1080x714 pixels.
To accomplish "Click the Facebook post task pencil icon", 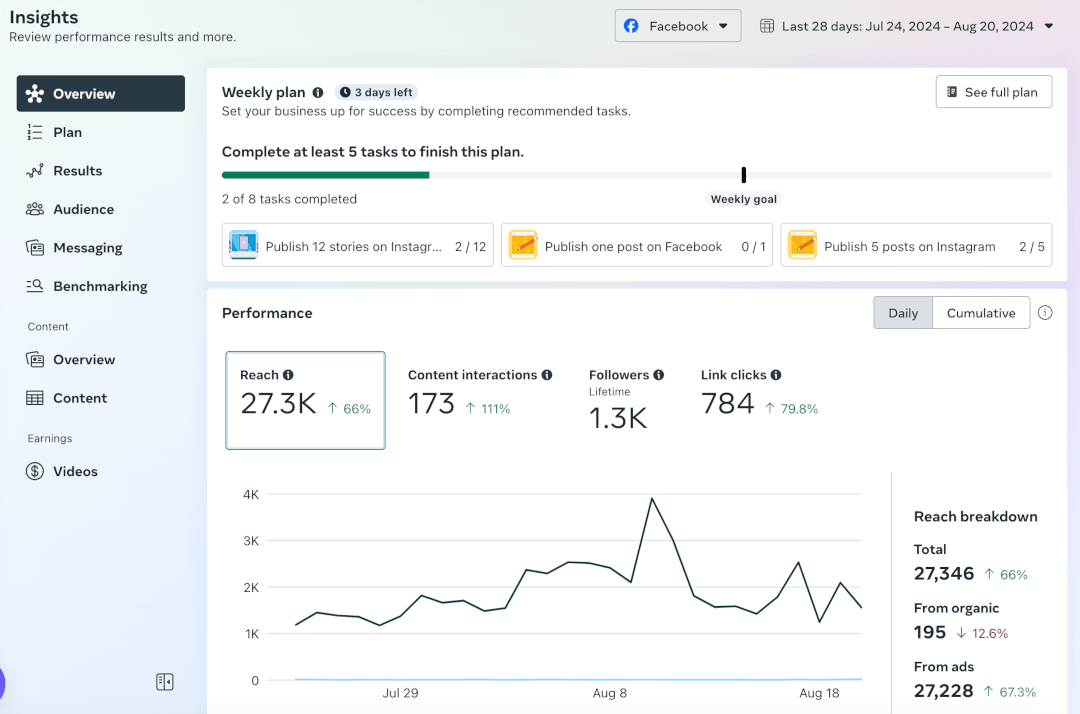I will tap(523, 245).
